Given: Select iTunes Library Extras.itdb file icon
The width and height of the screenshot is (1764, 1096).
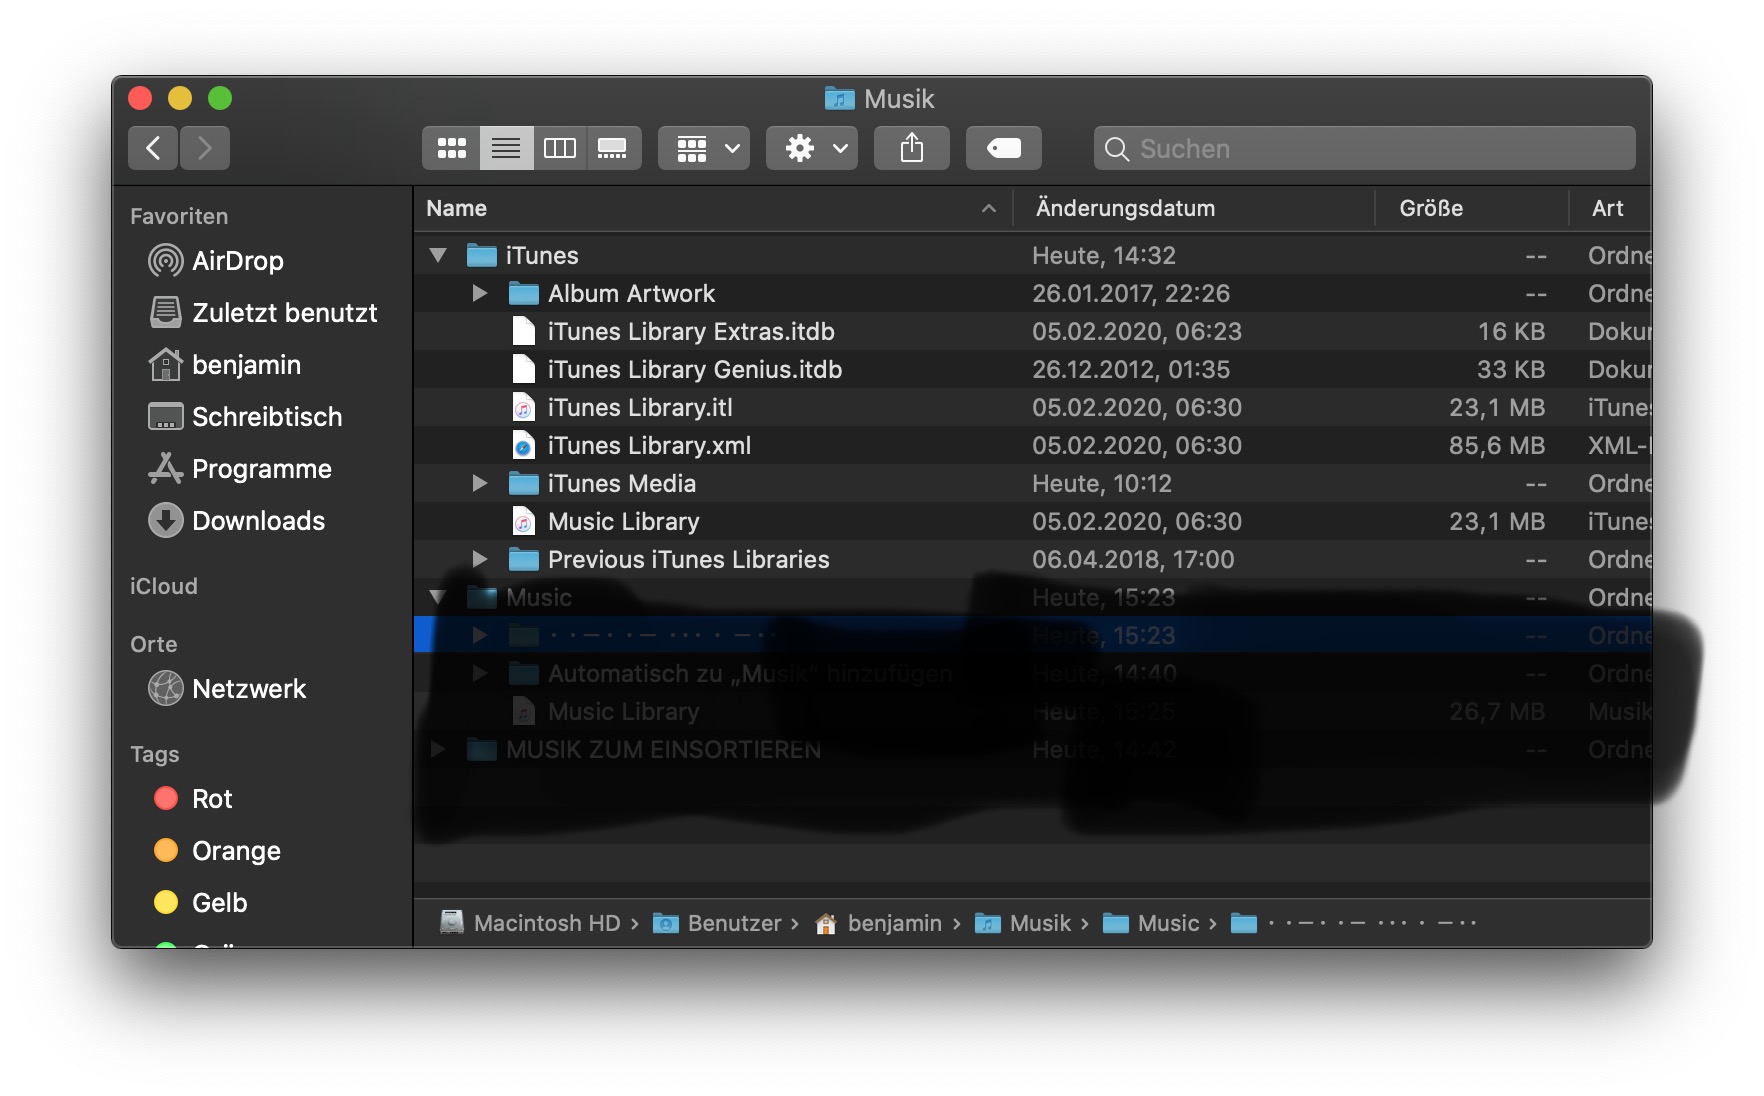Looking at the screenshot, I should point(524,332).
